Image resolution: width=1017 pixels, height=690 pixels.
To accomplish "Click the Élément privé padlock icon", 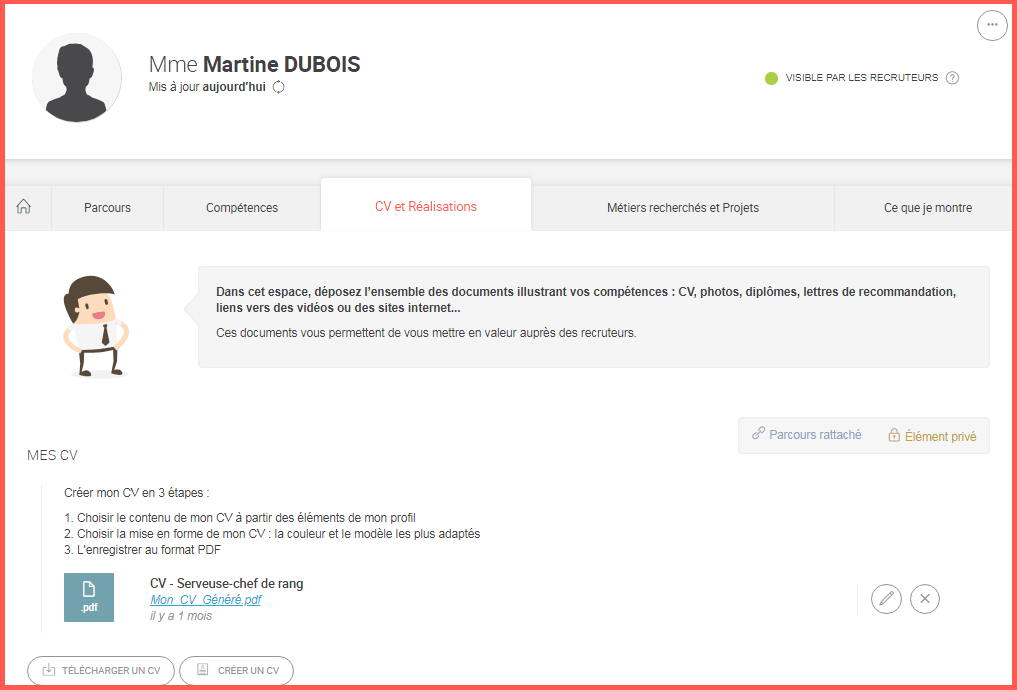I will click(894, 435).
